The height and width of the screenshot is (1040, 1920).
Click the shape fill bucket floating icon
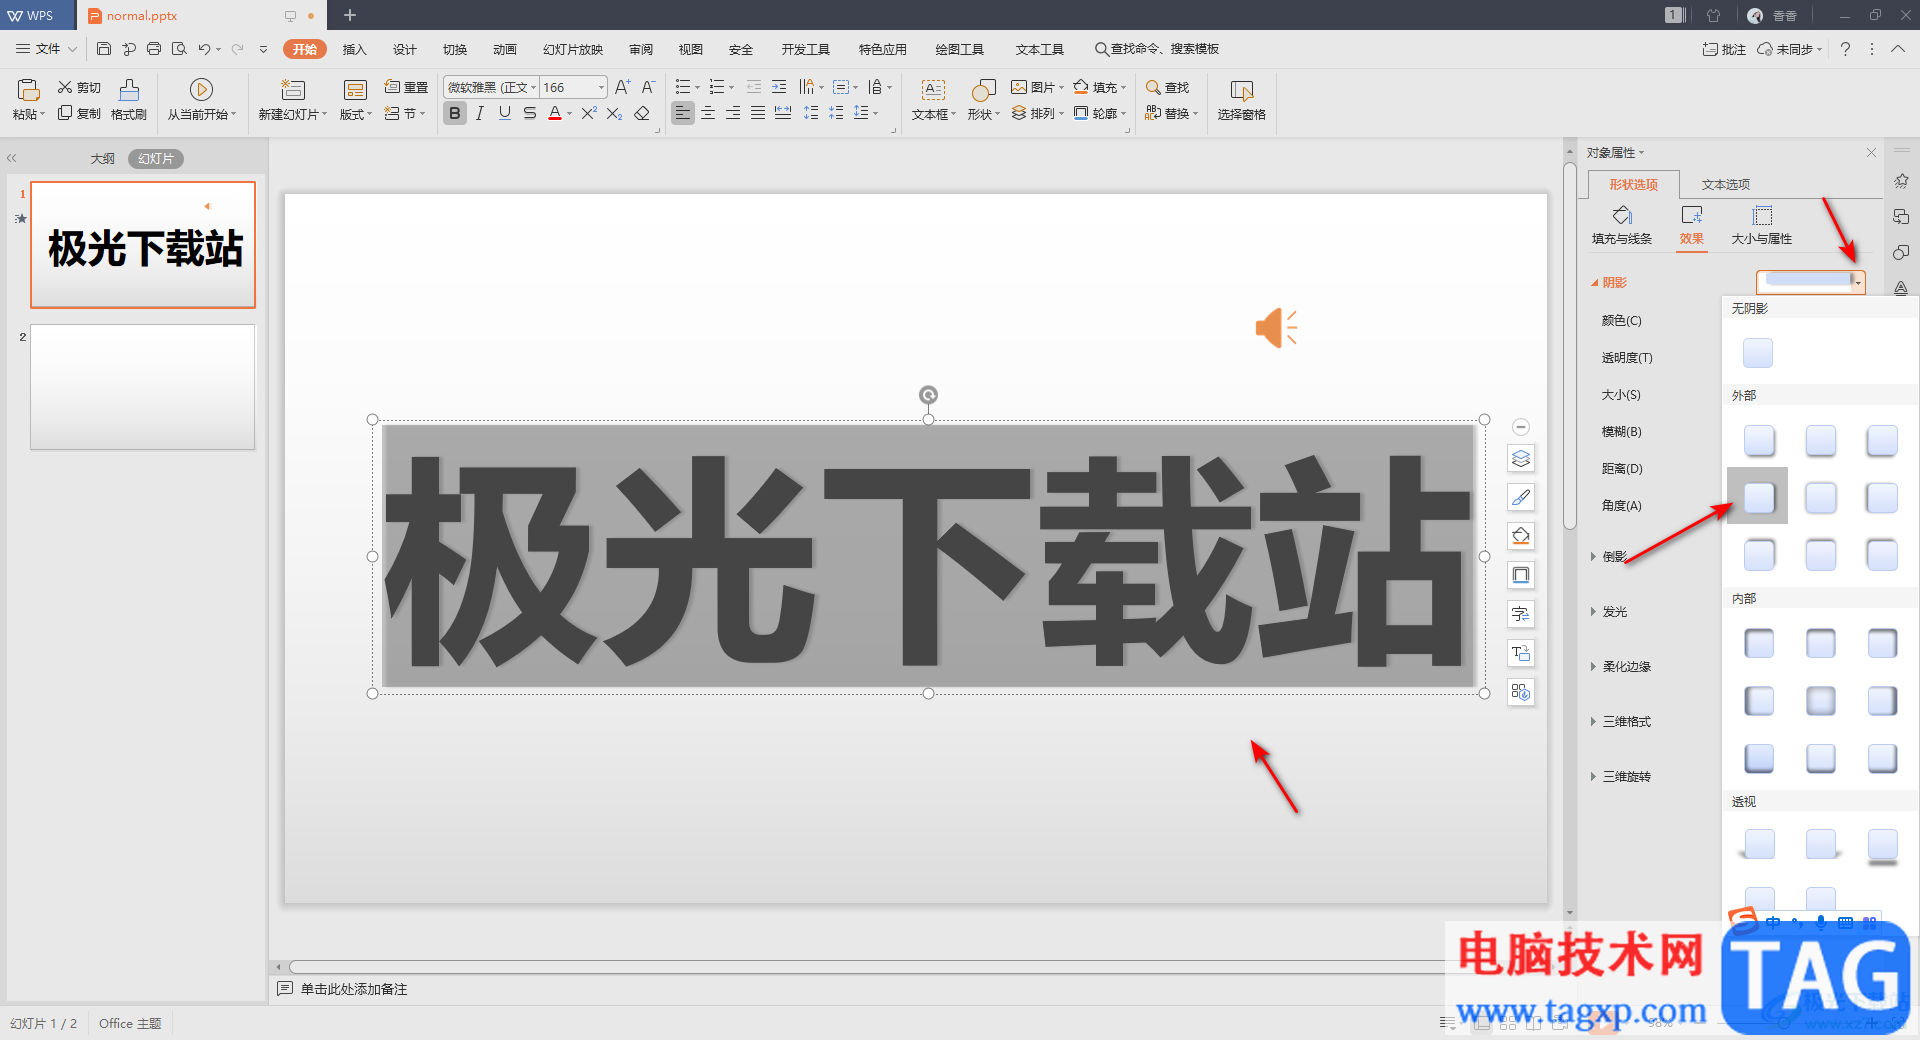[1521, 537]
